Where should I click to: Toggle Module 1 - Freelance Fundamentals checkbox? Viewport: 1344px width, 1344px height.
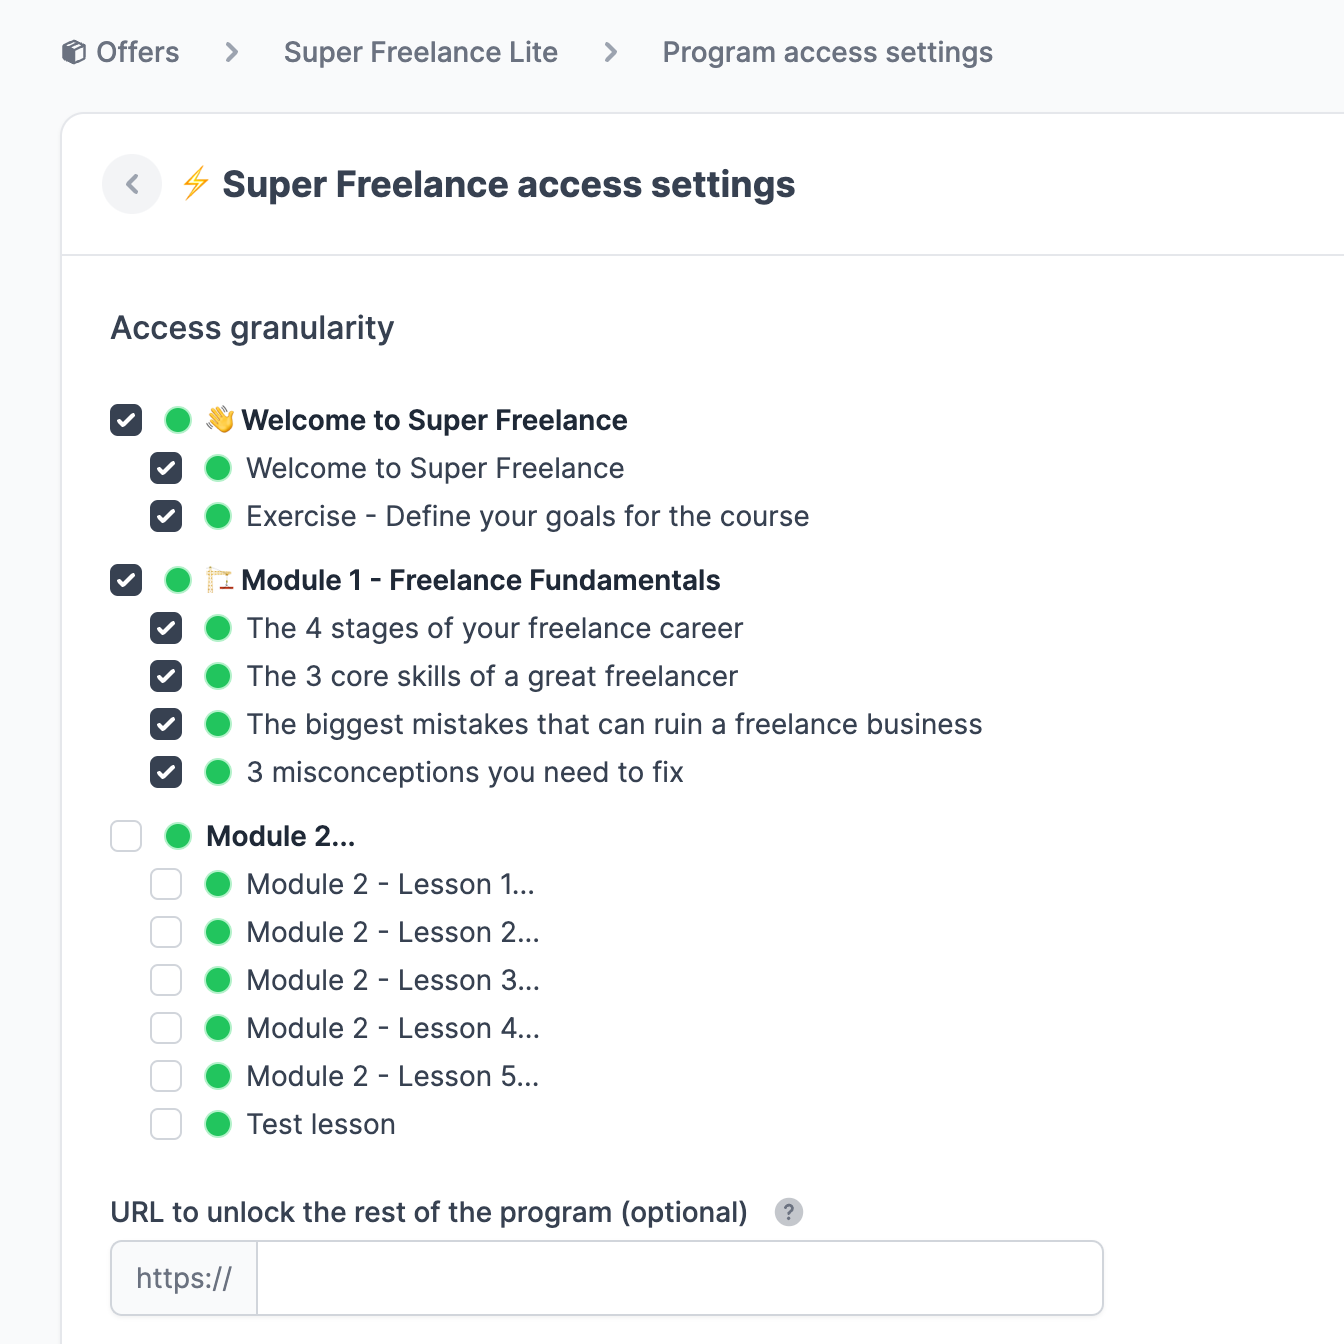click(126, 580)
